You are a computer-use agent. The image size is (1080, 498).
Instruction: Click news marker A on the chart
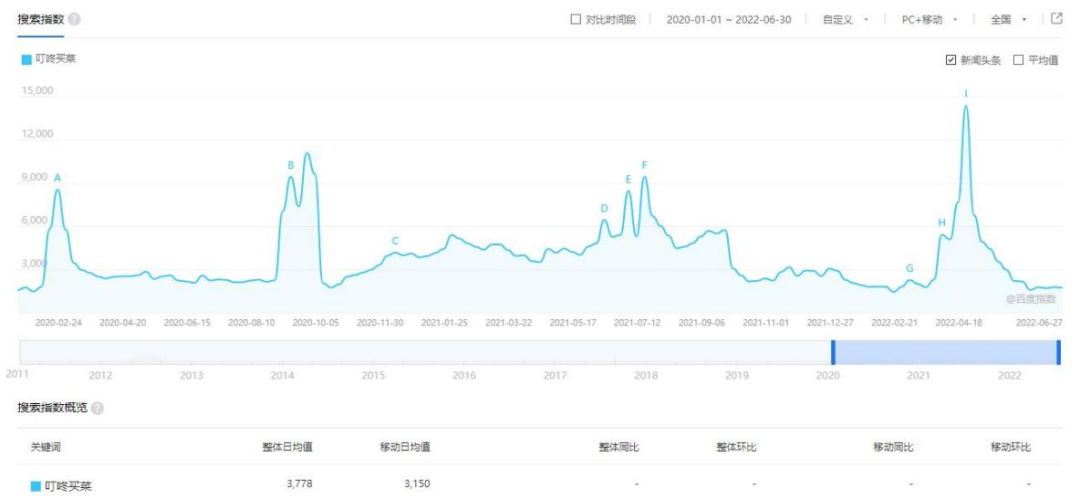tap(57, 178)
